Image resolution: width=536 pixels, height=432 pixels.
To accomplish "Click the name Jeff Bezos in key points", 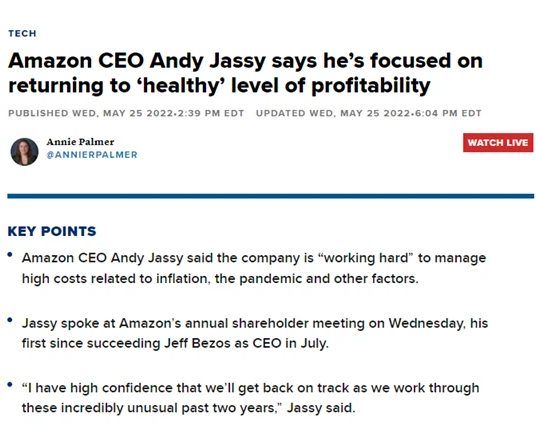I will 197,343.
